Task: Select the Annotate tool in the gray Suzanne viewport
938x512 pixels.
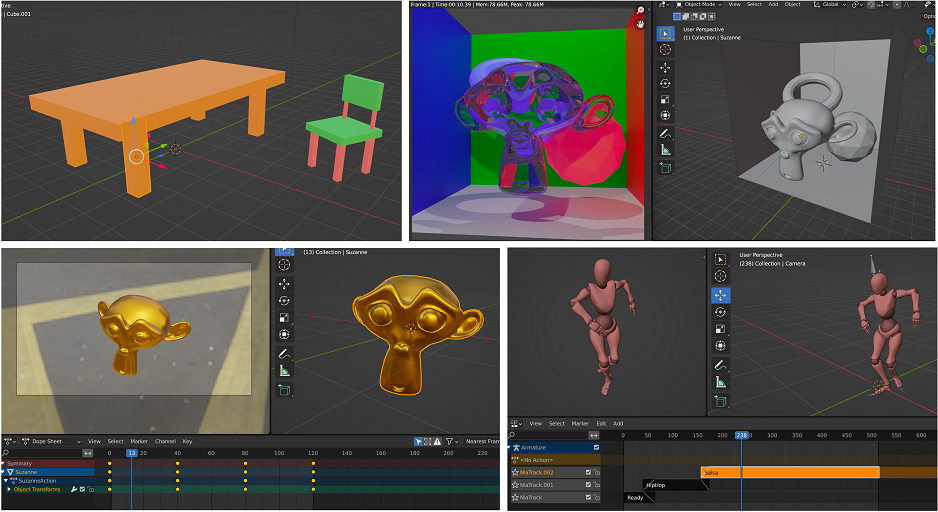Action: (x=665, y=133)
